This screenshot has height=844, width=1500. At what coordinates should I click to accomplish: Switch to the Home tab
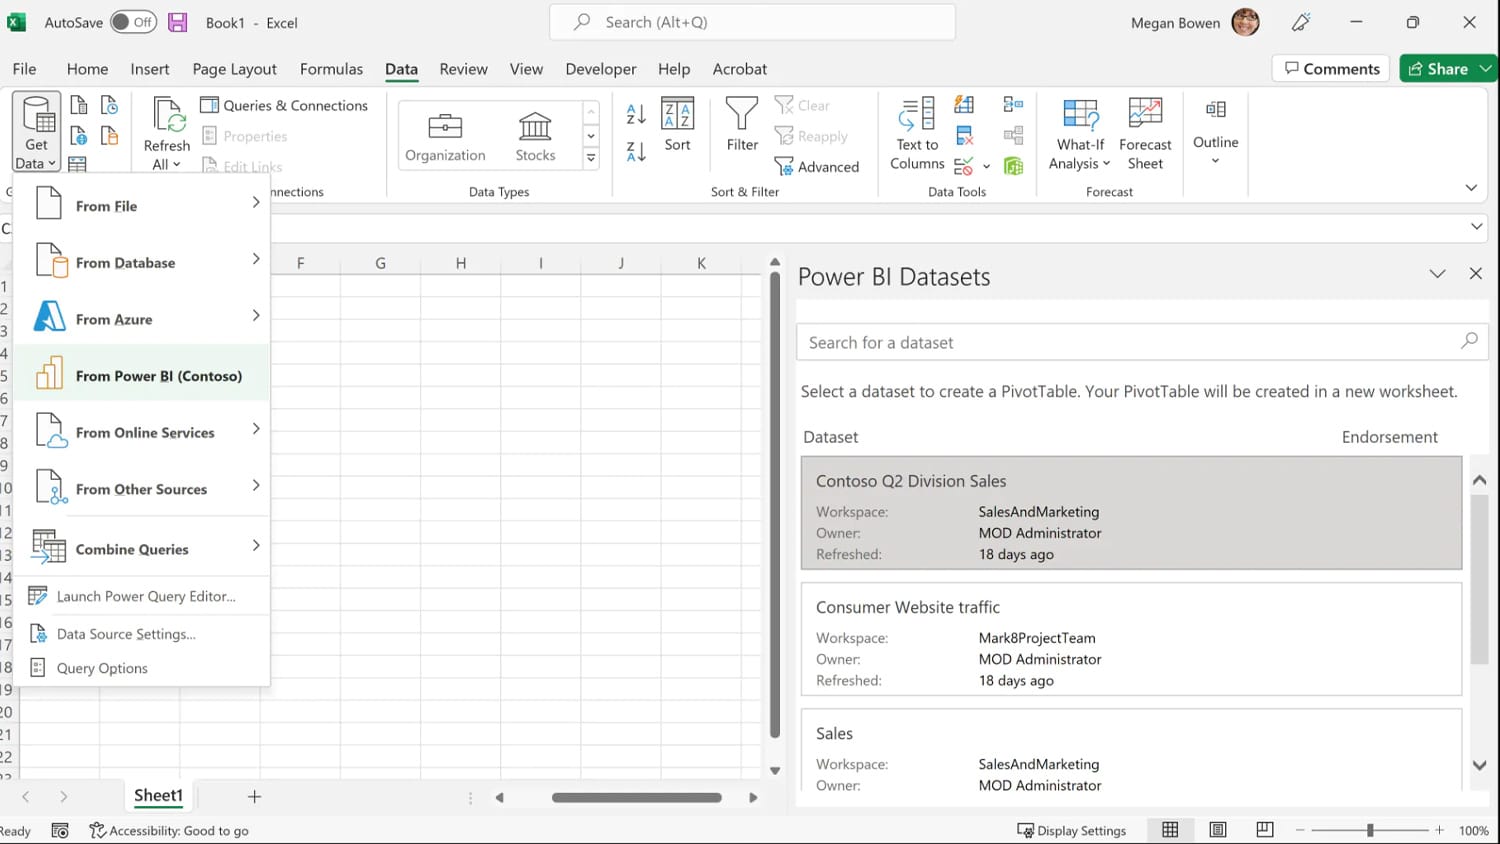point(87,69)
